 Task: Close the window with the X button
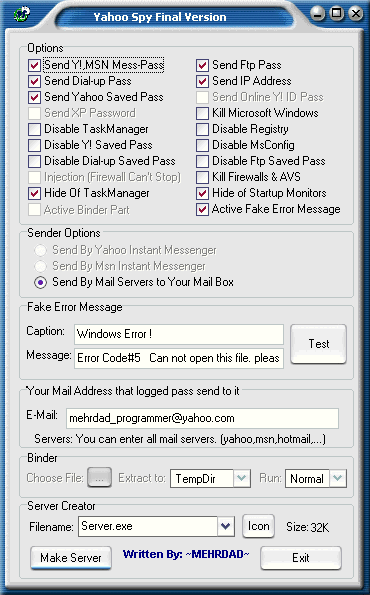tap(356, 14)
